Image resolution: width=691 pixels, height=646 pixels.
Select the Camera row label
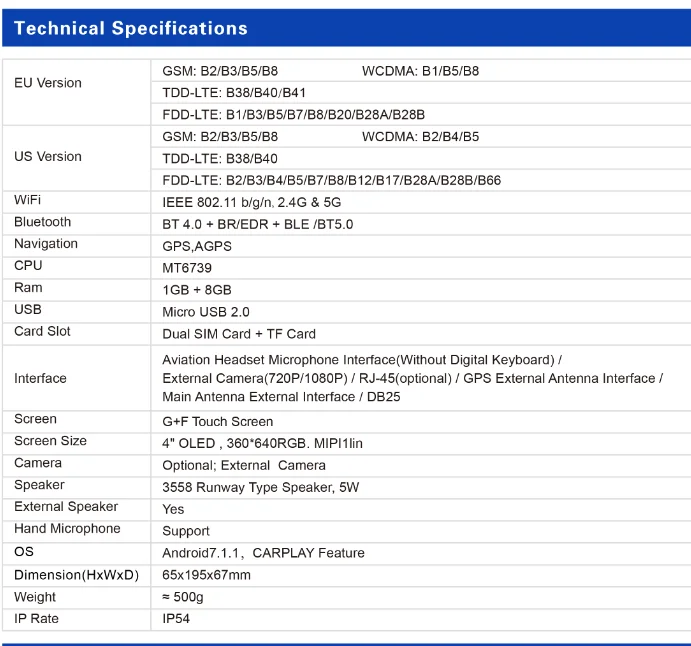[38, 463]
